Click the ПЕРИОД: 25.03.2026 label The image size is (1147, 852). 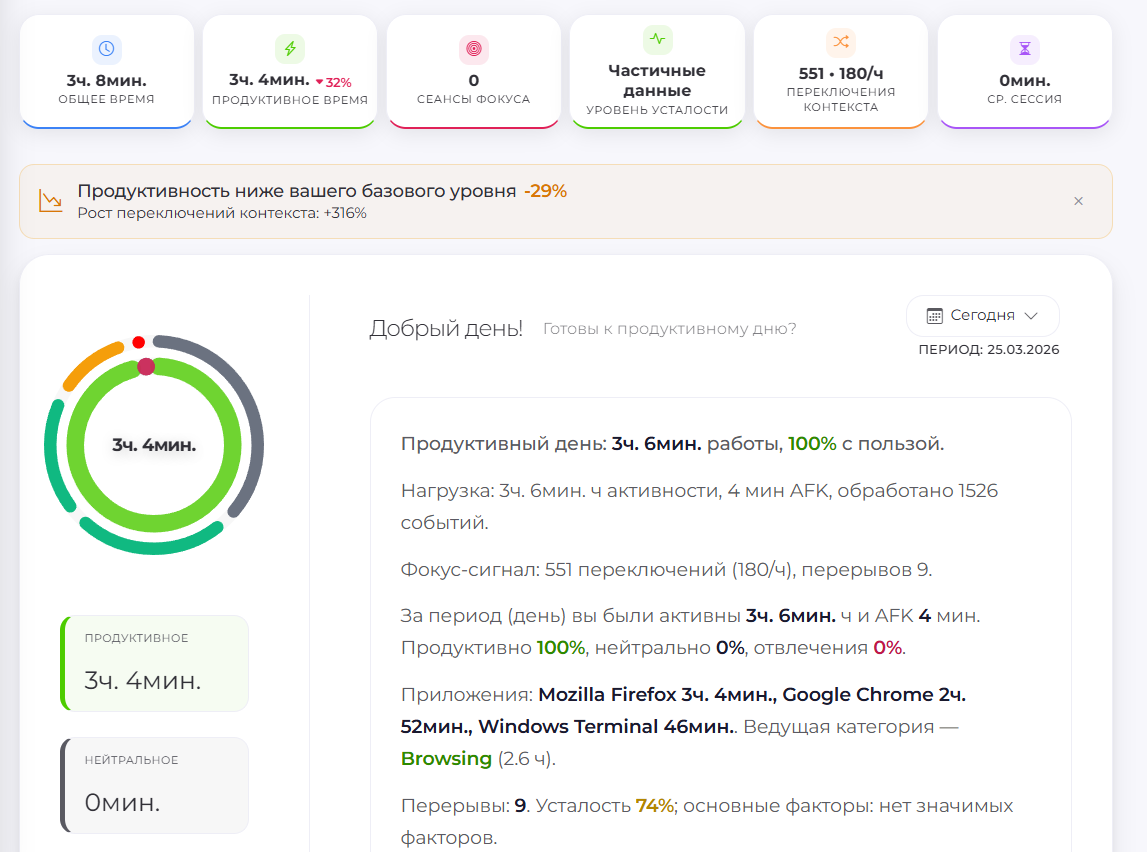click(x=988, y=350)
